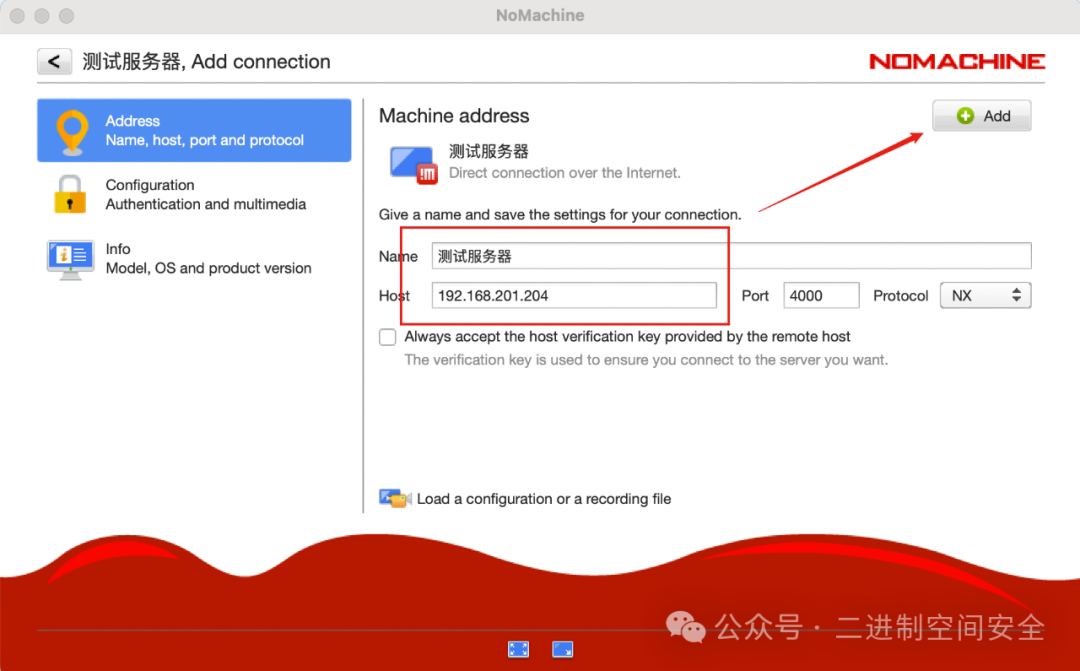1080x671 pixels.
Task: Click the resize window icon in bottom bar
Action: click(562, 649)
